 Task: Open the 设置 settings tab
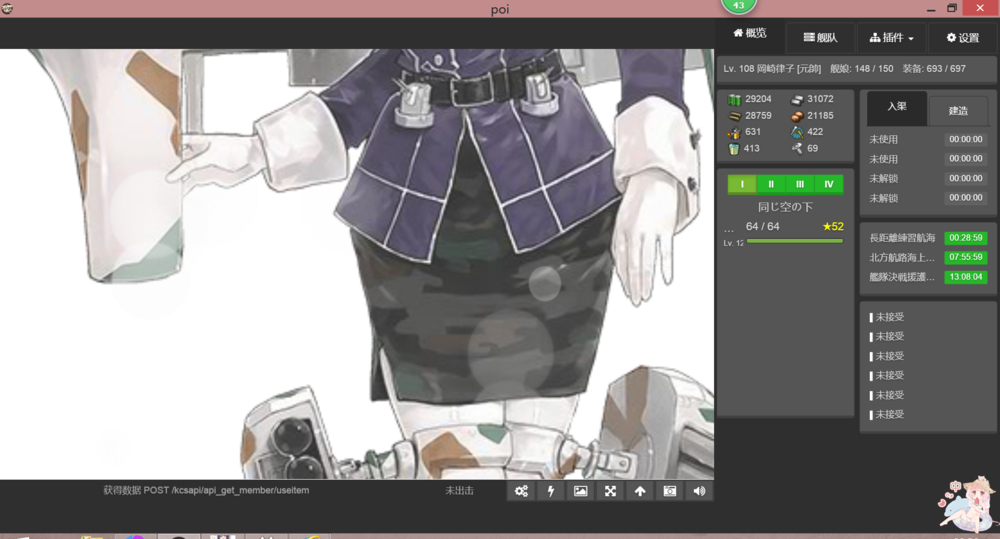pos(963,38)
